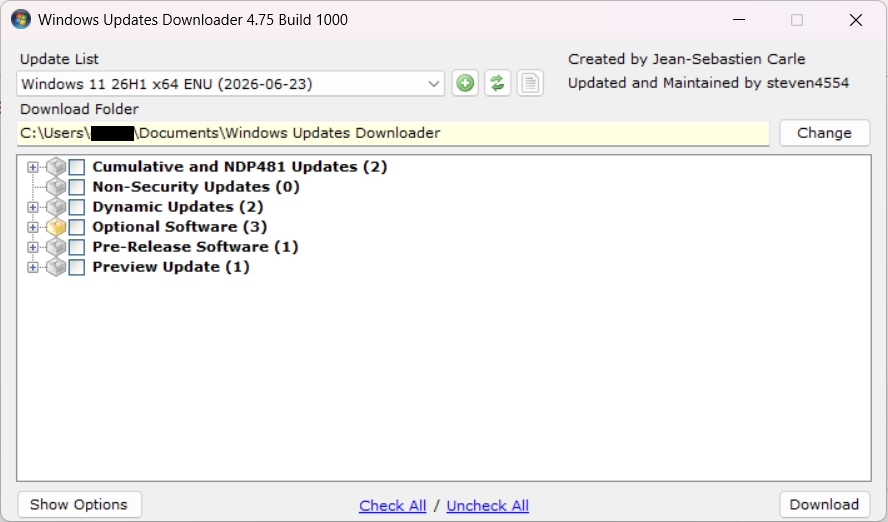Click the document page icon beside refresh
This screenshot has height=522, width=888.
[x=530, y=84]
